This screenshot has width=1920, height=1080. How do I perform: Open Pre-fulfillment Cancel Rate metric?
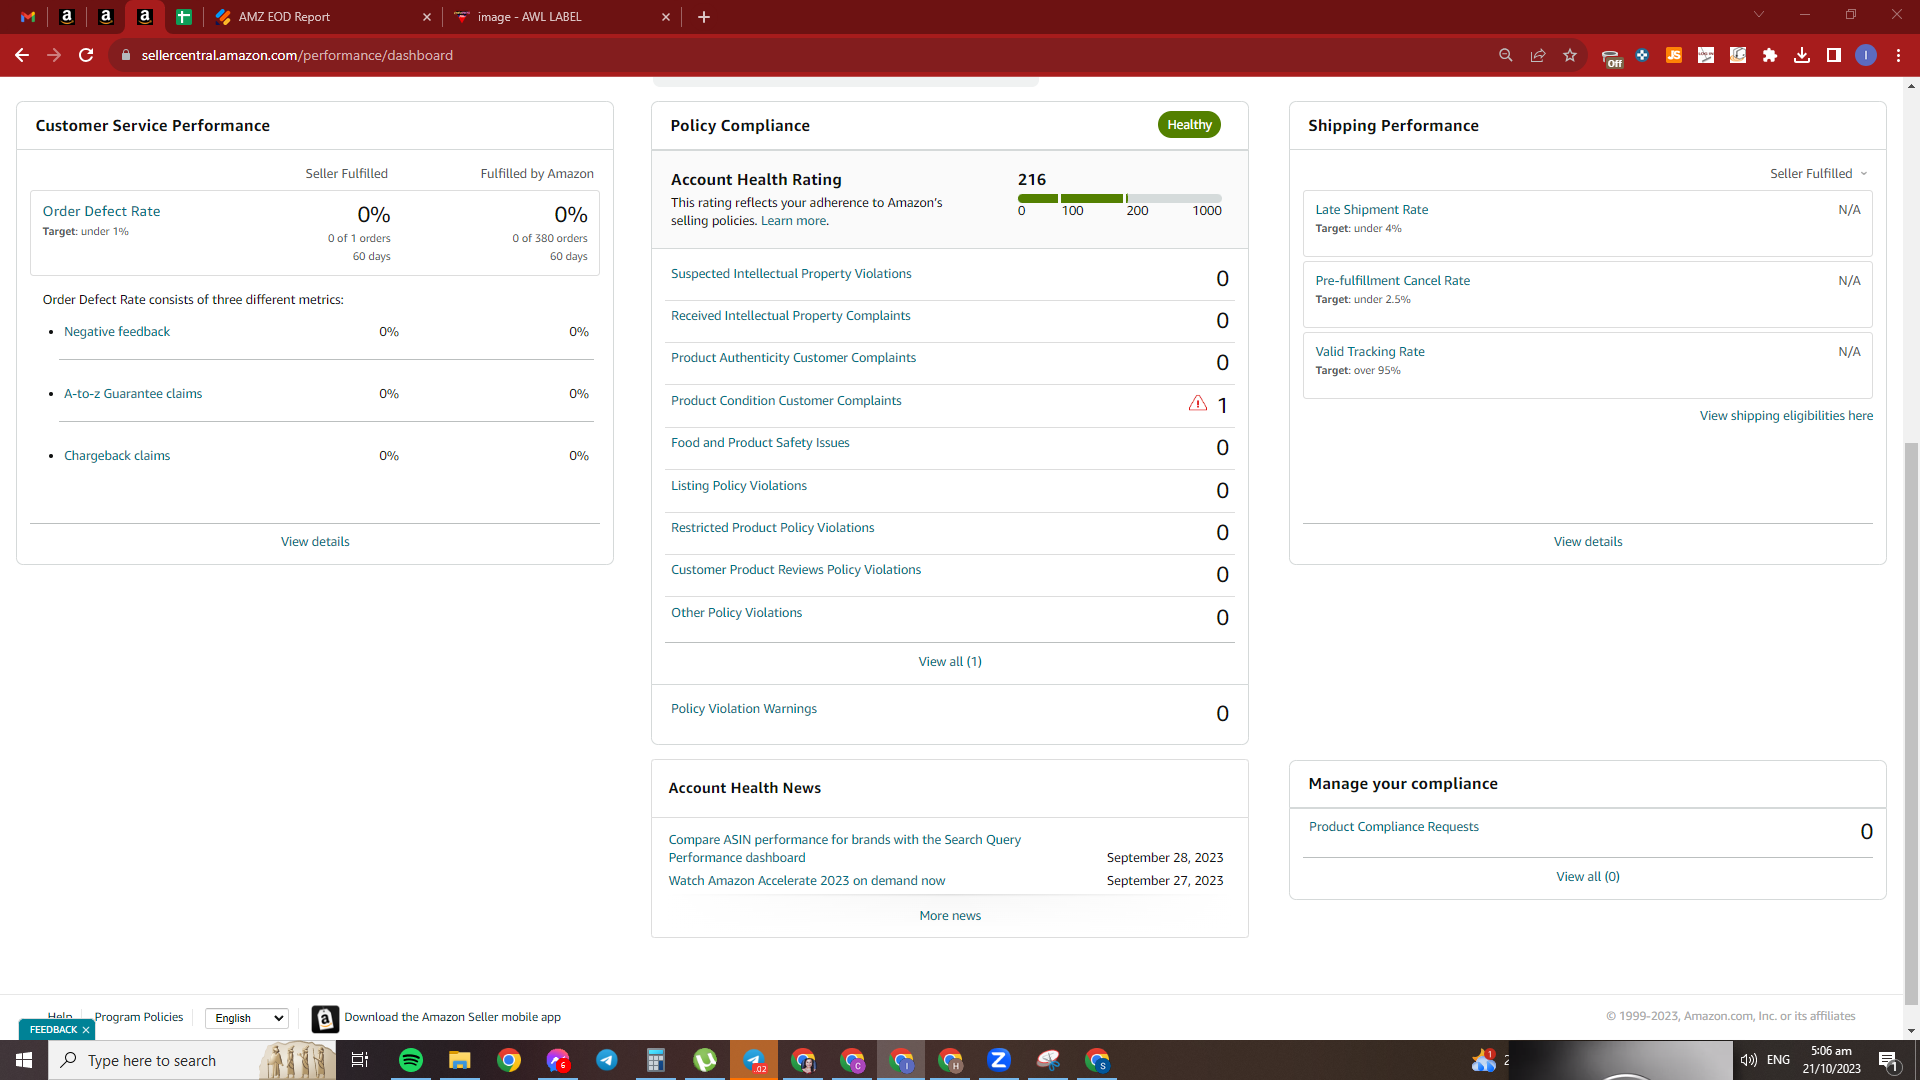[x=1393, y=281]
